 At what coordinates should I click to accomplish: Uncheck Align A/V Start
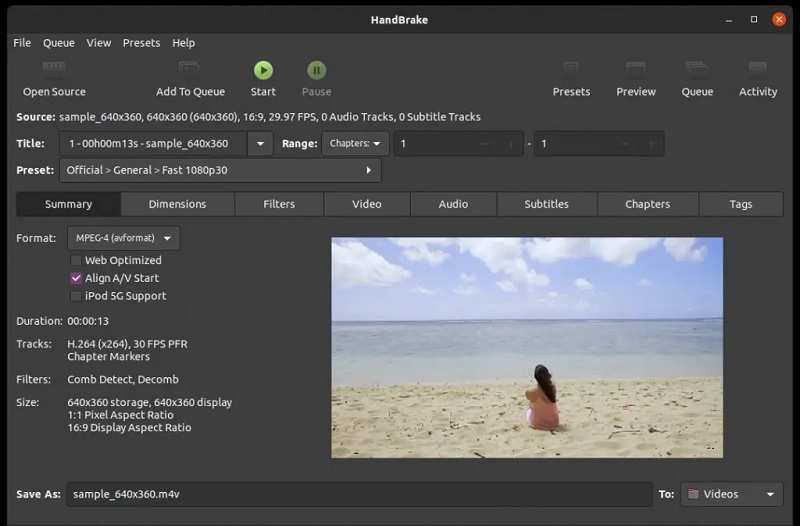click(76, 278)
